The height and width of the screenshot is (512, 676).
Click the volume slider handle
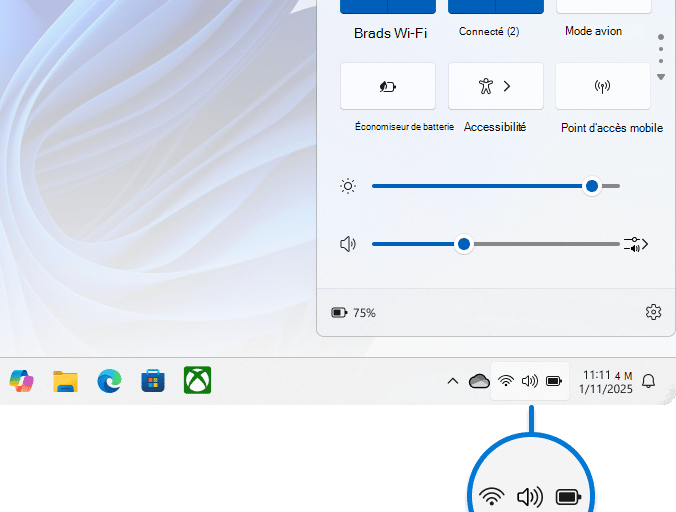click(x=464, y=244)
